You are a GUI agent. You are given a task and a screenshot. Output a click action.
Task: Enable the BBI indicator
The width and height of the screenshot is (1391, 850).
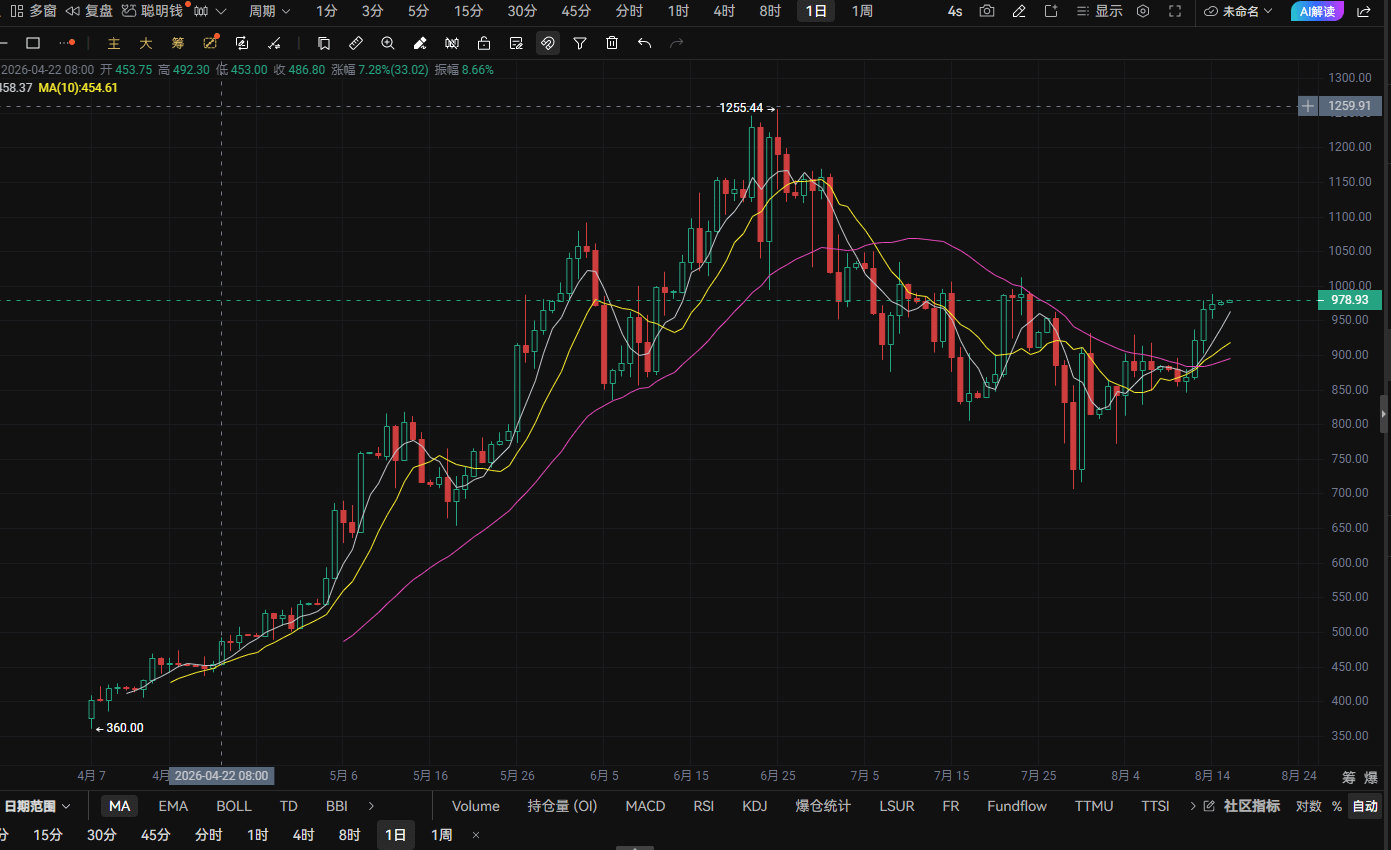[336, 806]
